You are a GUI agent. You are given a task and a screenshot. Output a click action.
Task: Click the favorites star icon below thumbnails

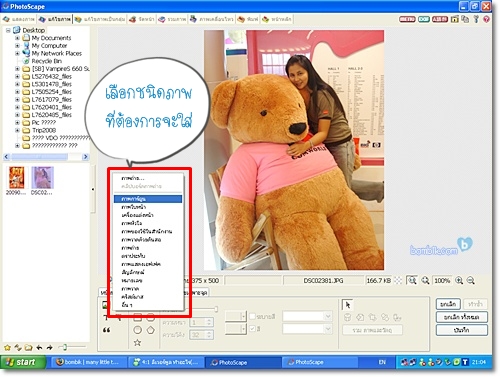coord(7,348)
